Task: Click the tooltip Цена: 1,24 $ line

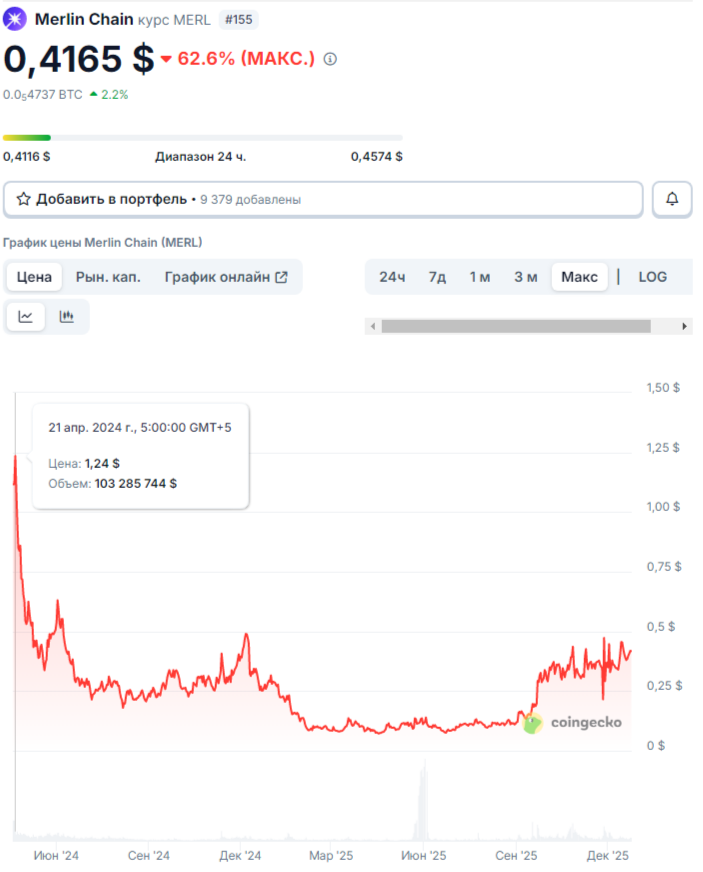Action: click(83, 463)
